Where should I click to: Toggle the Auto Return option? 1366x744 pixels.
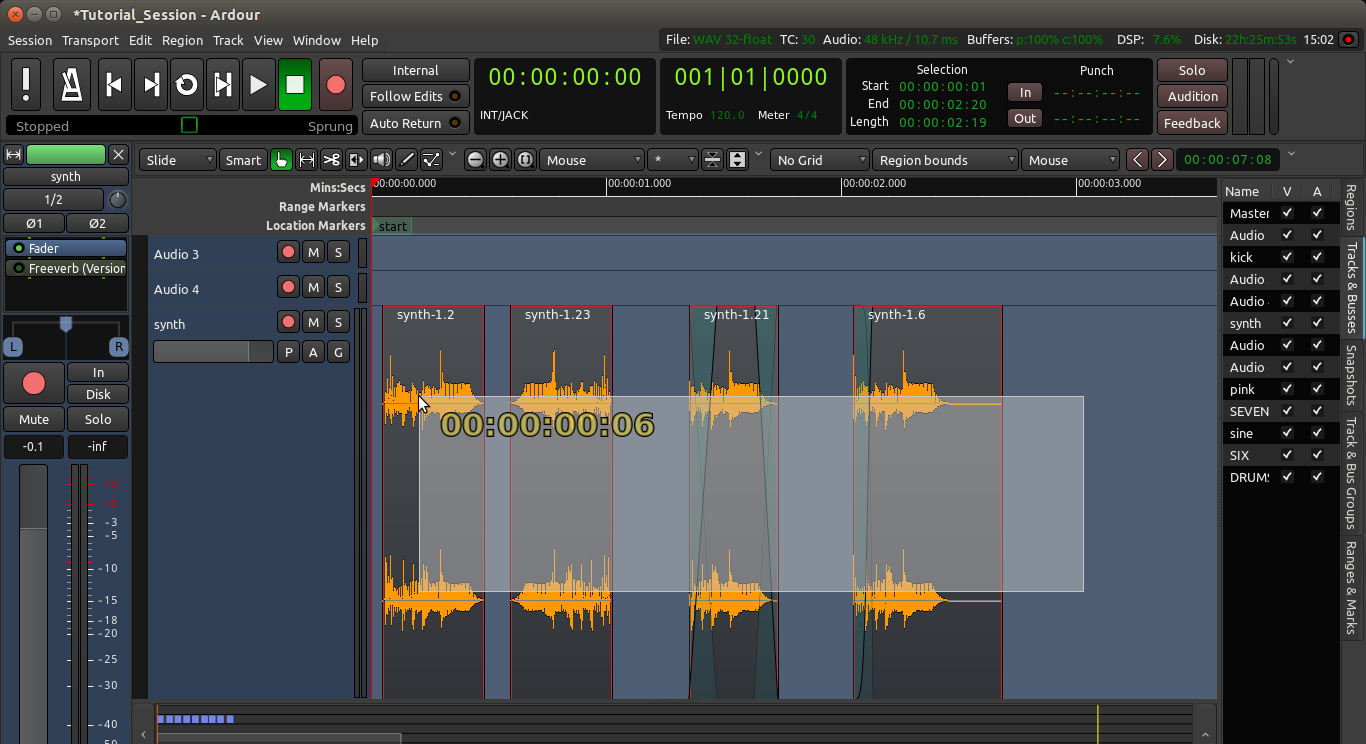point(415,123)
